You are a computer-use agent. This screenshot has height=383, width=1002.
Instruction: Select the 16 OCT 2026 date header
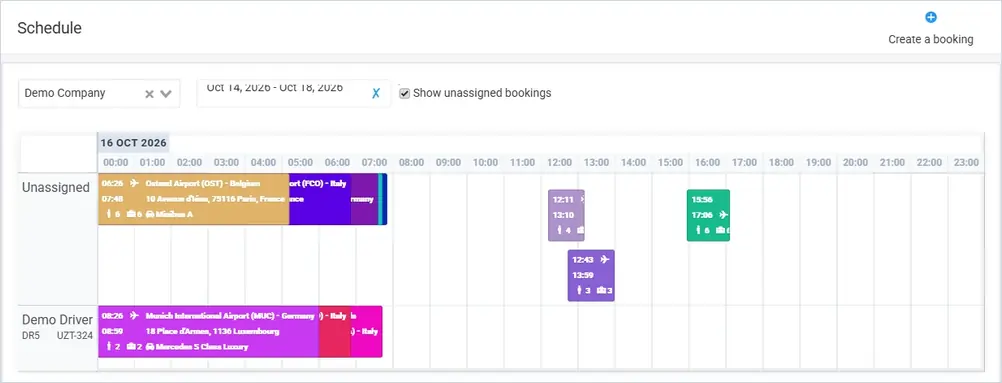coord(134,143)
